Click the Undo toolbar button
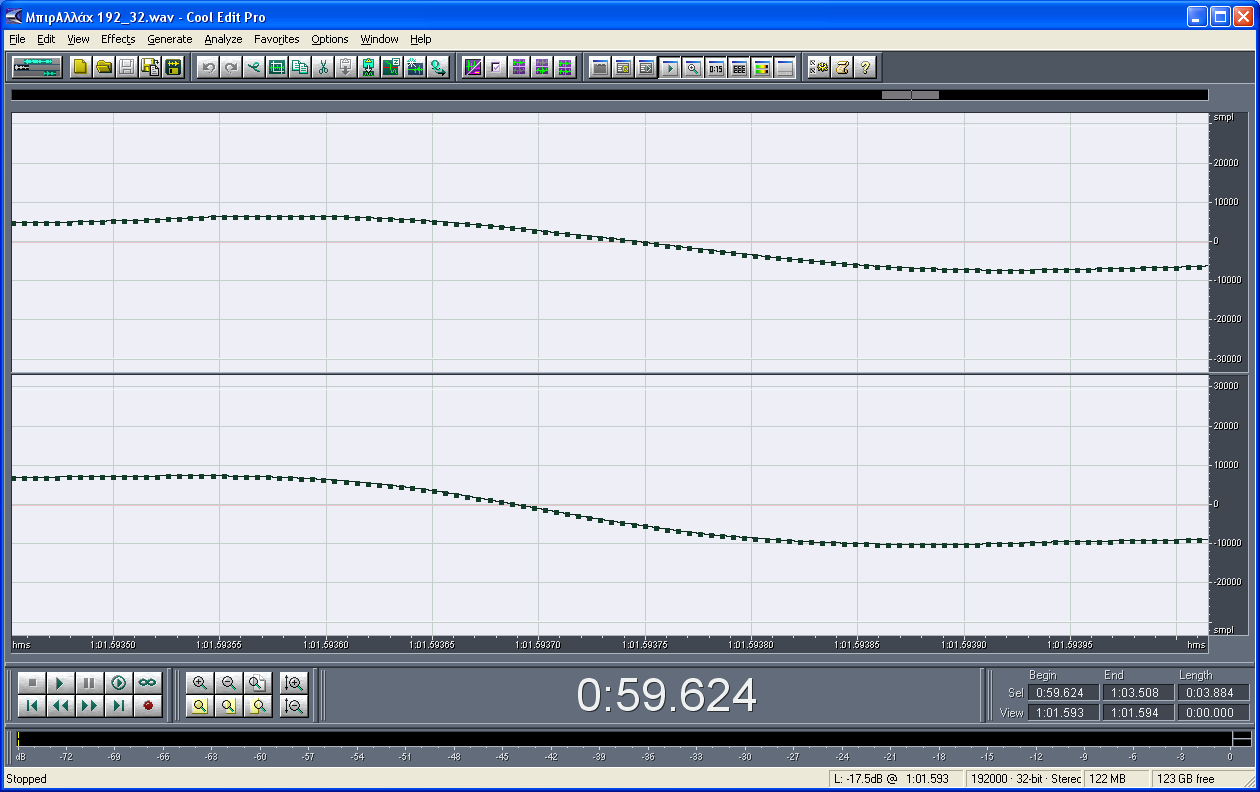1260x792 pixels. [x=208, y=67]
